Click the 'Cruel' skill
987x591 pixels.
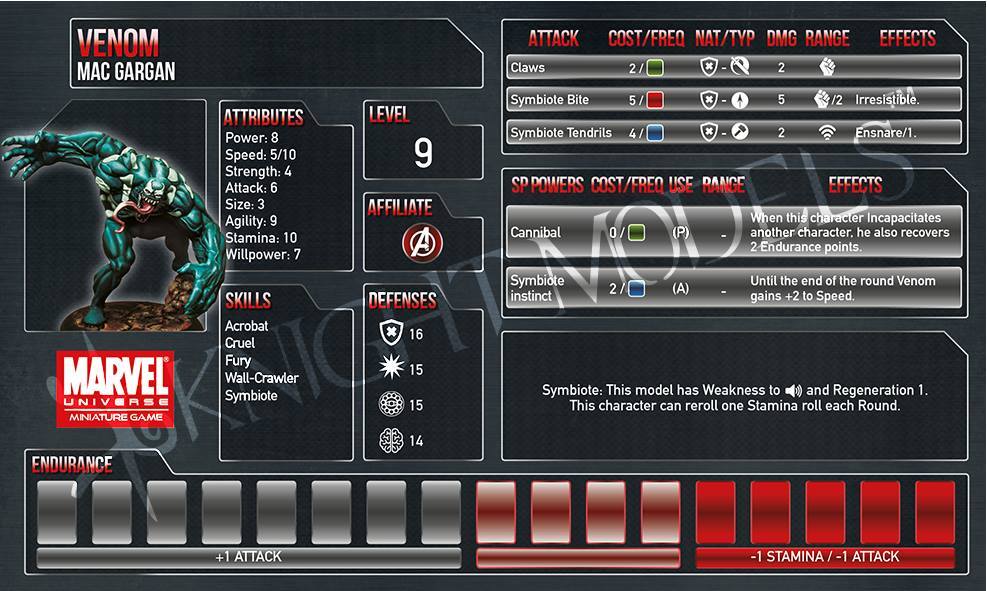[x=240, y=343]
